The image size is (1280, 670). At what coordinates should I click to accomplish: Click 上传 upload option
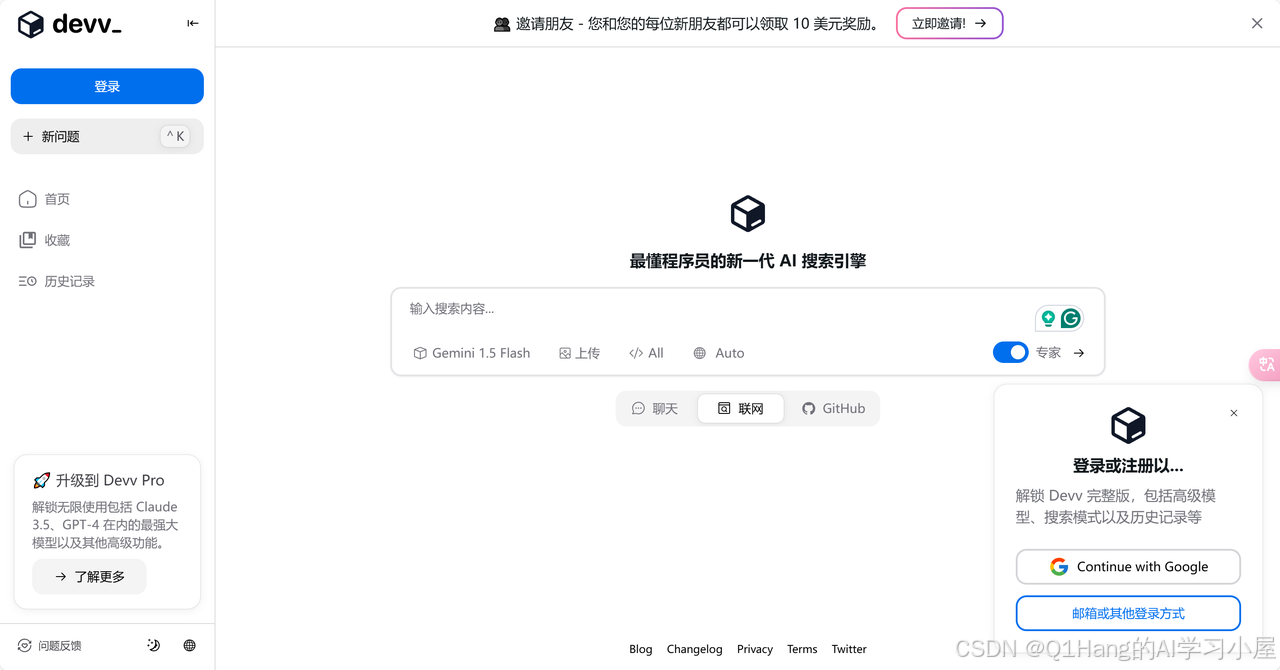point(579,353)
